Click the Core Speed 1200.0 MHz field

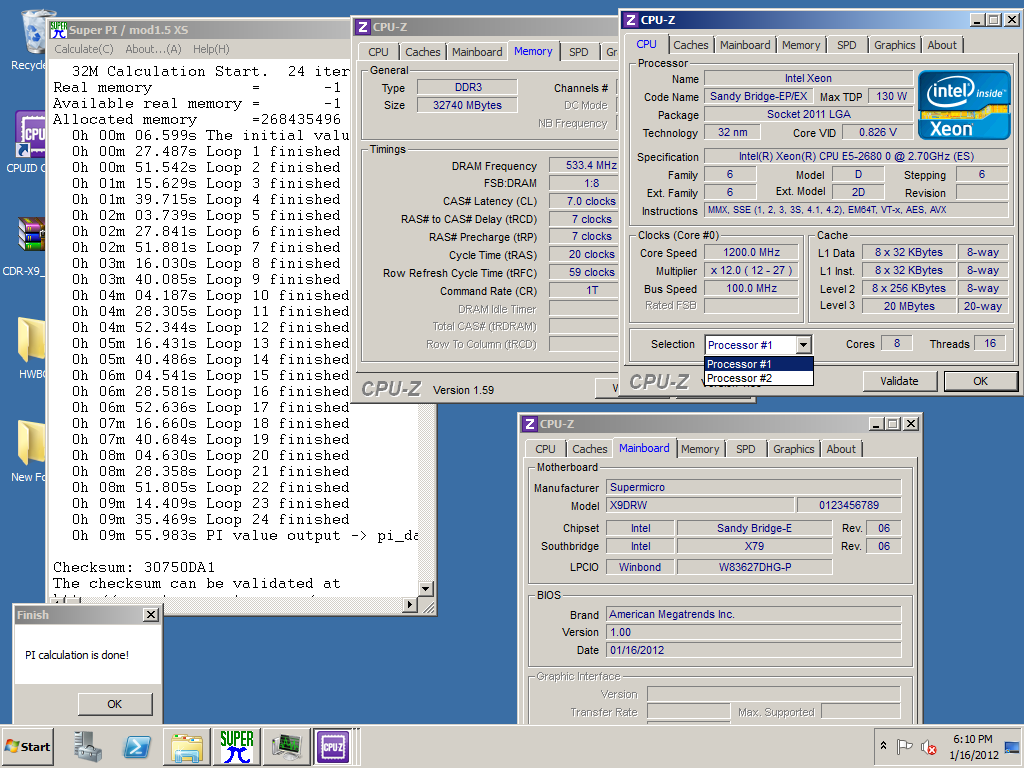(751, 252)
